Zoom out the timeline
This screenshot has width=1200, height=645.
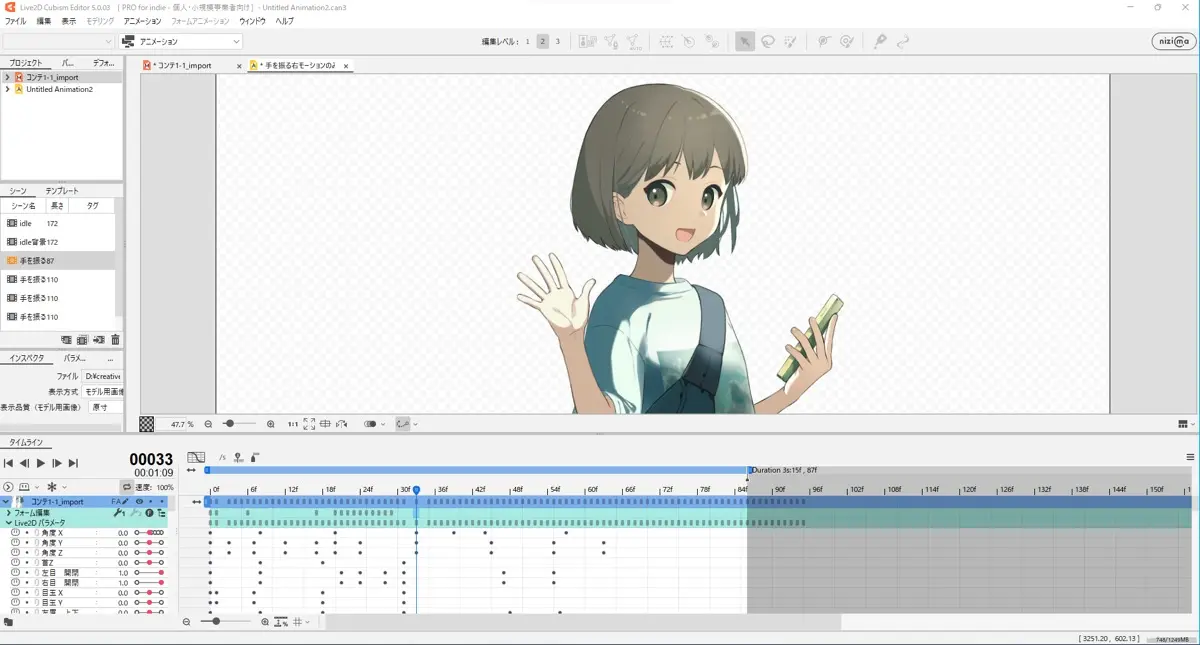coord(186,622)
